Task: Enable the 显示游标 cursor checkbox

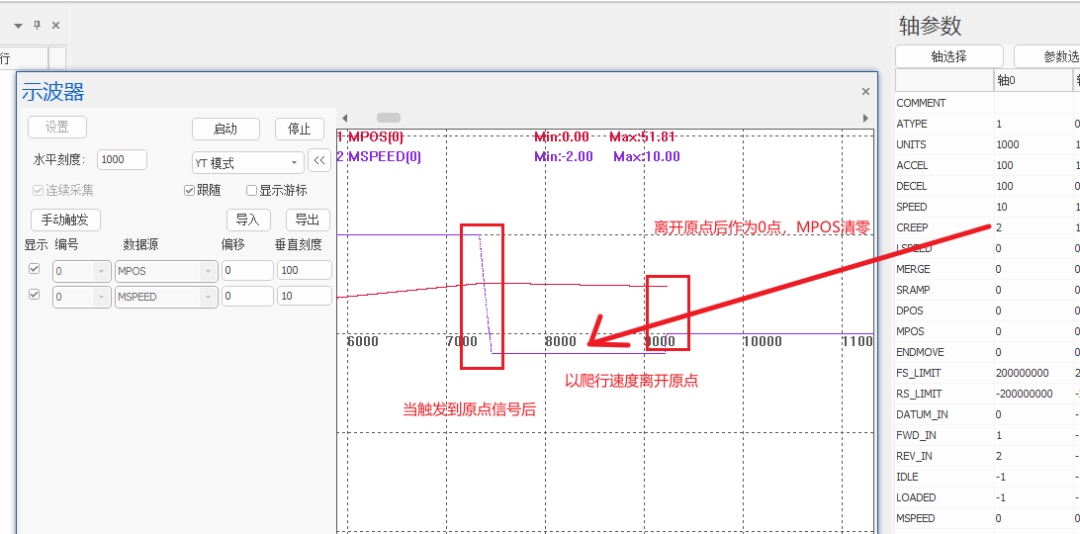Action: click(x=251, y=190)
